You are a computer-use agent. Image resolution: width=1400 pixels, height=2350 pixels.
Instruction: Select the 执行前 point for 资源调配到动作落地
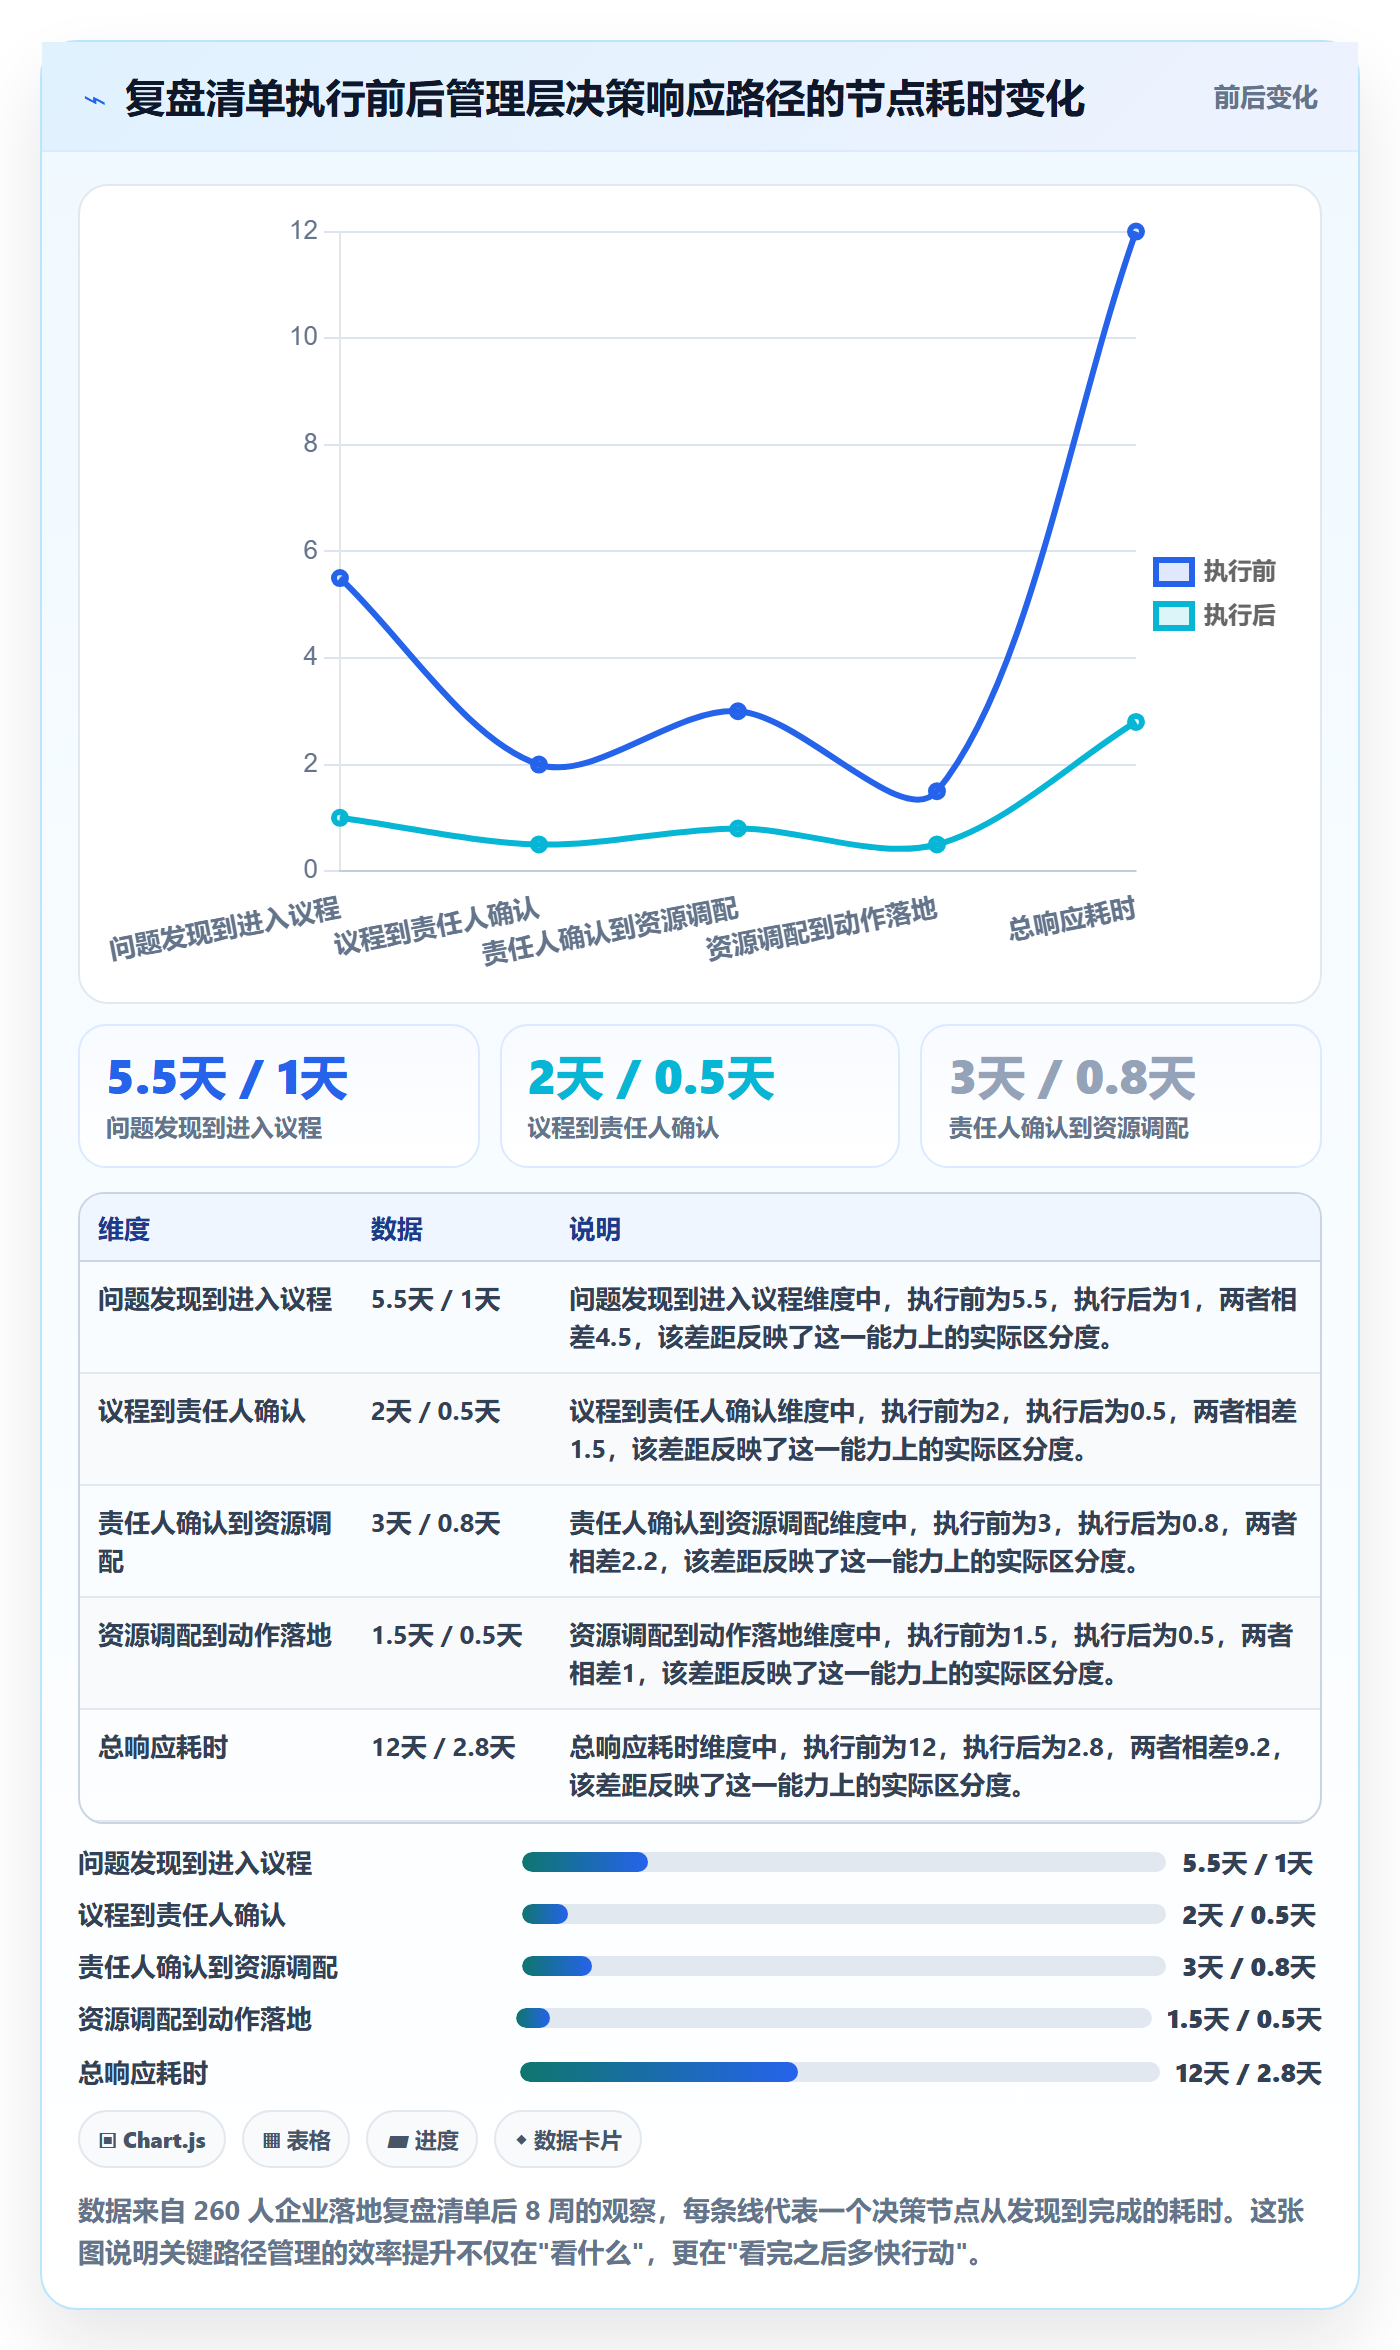pyautogui.click(x=937, y=791)
